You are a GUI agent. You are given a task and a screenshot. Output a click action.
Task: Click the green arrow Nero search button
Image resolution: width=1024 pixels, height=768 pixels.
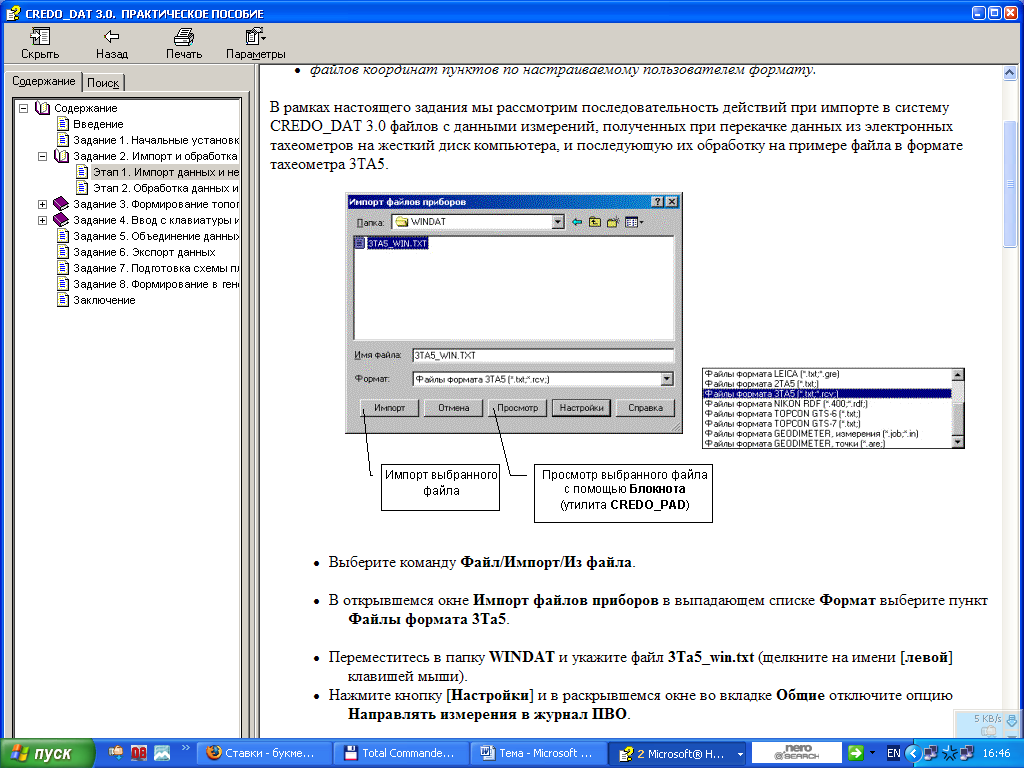click(x=856, y=752)
